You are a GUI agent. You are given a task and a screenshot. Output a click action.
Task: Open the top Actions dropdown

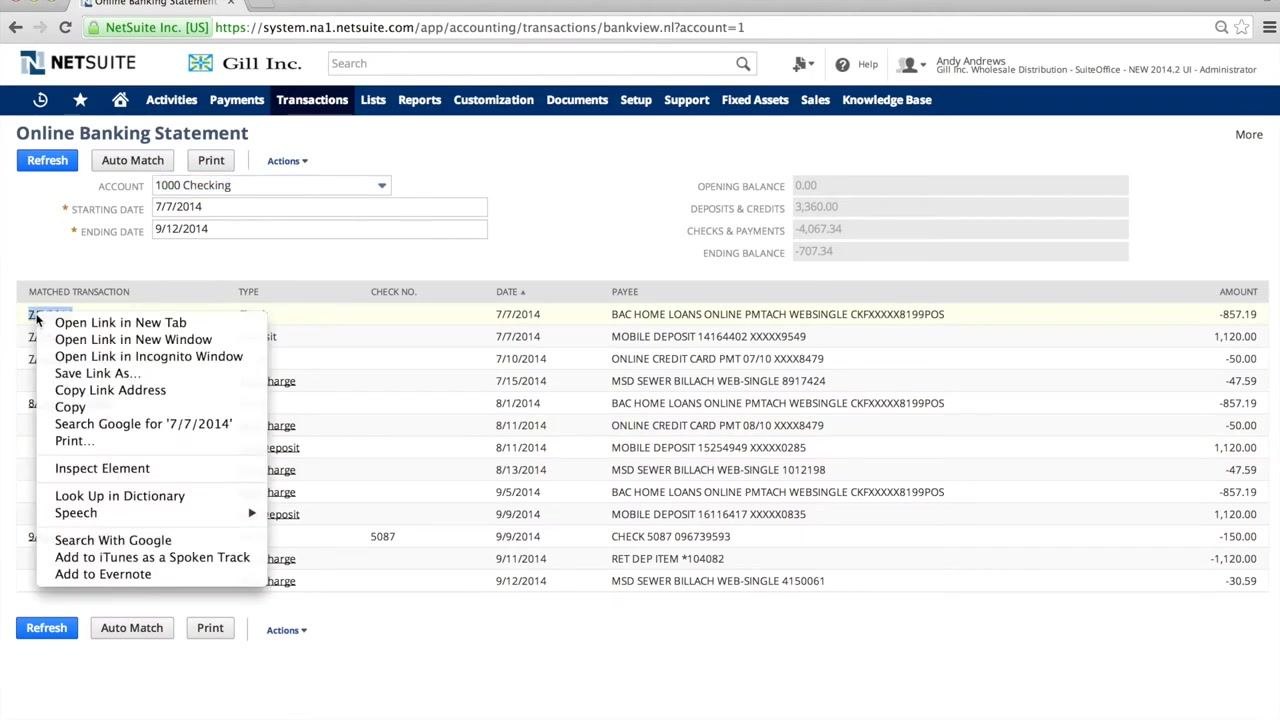(x=287, y=161)
